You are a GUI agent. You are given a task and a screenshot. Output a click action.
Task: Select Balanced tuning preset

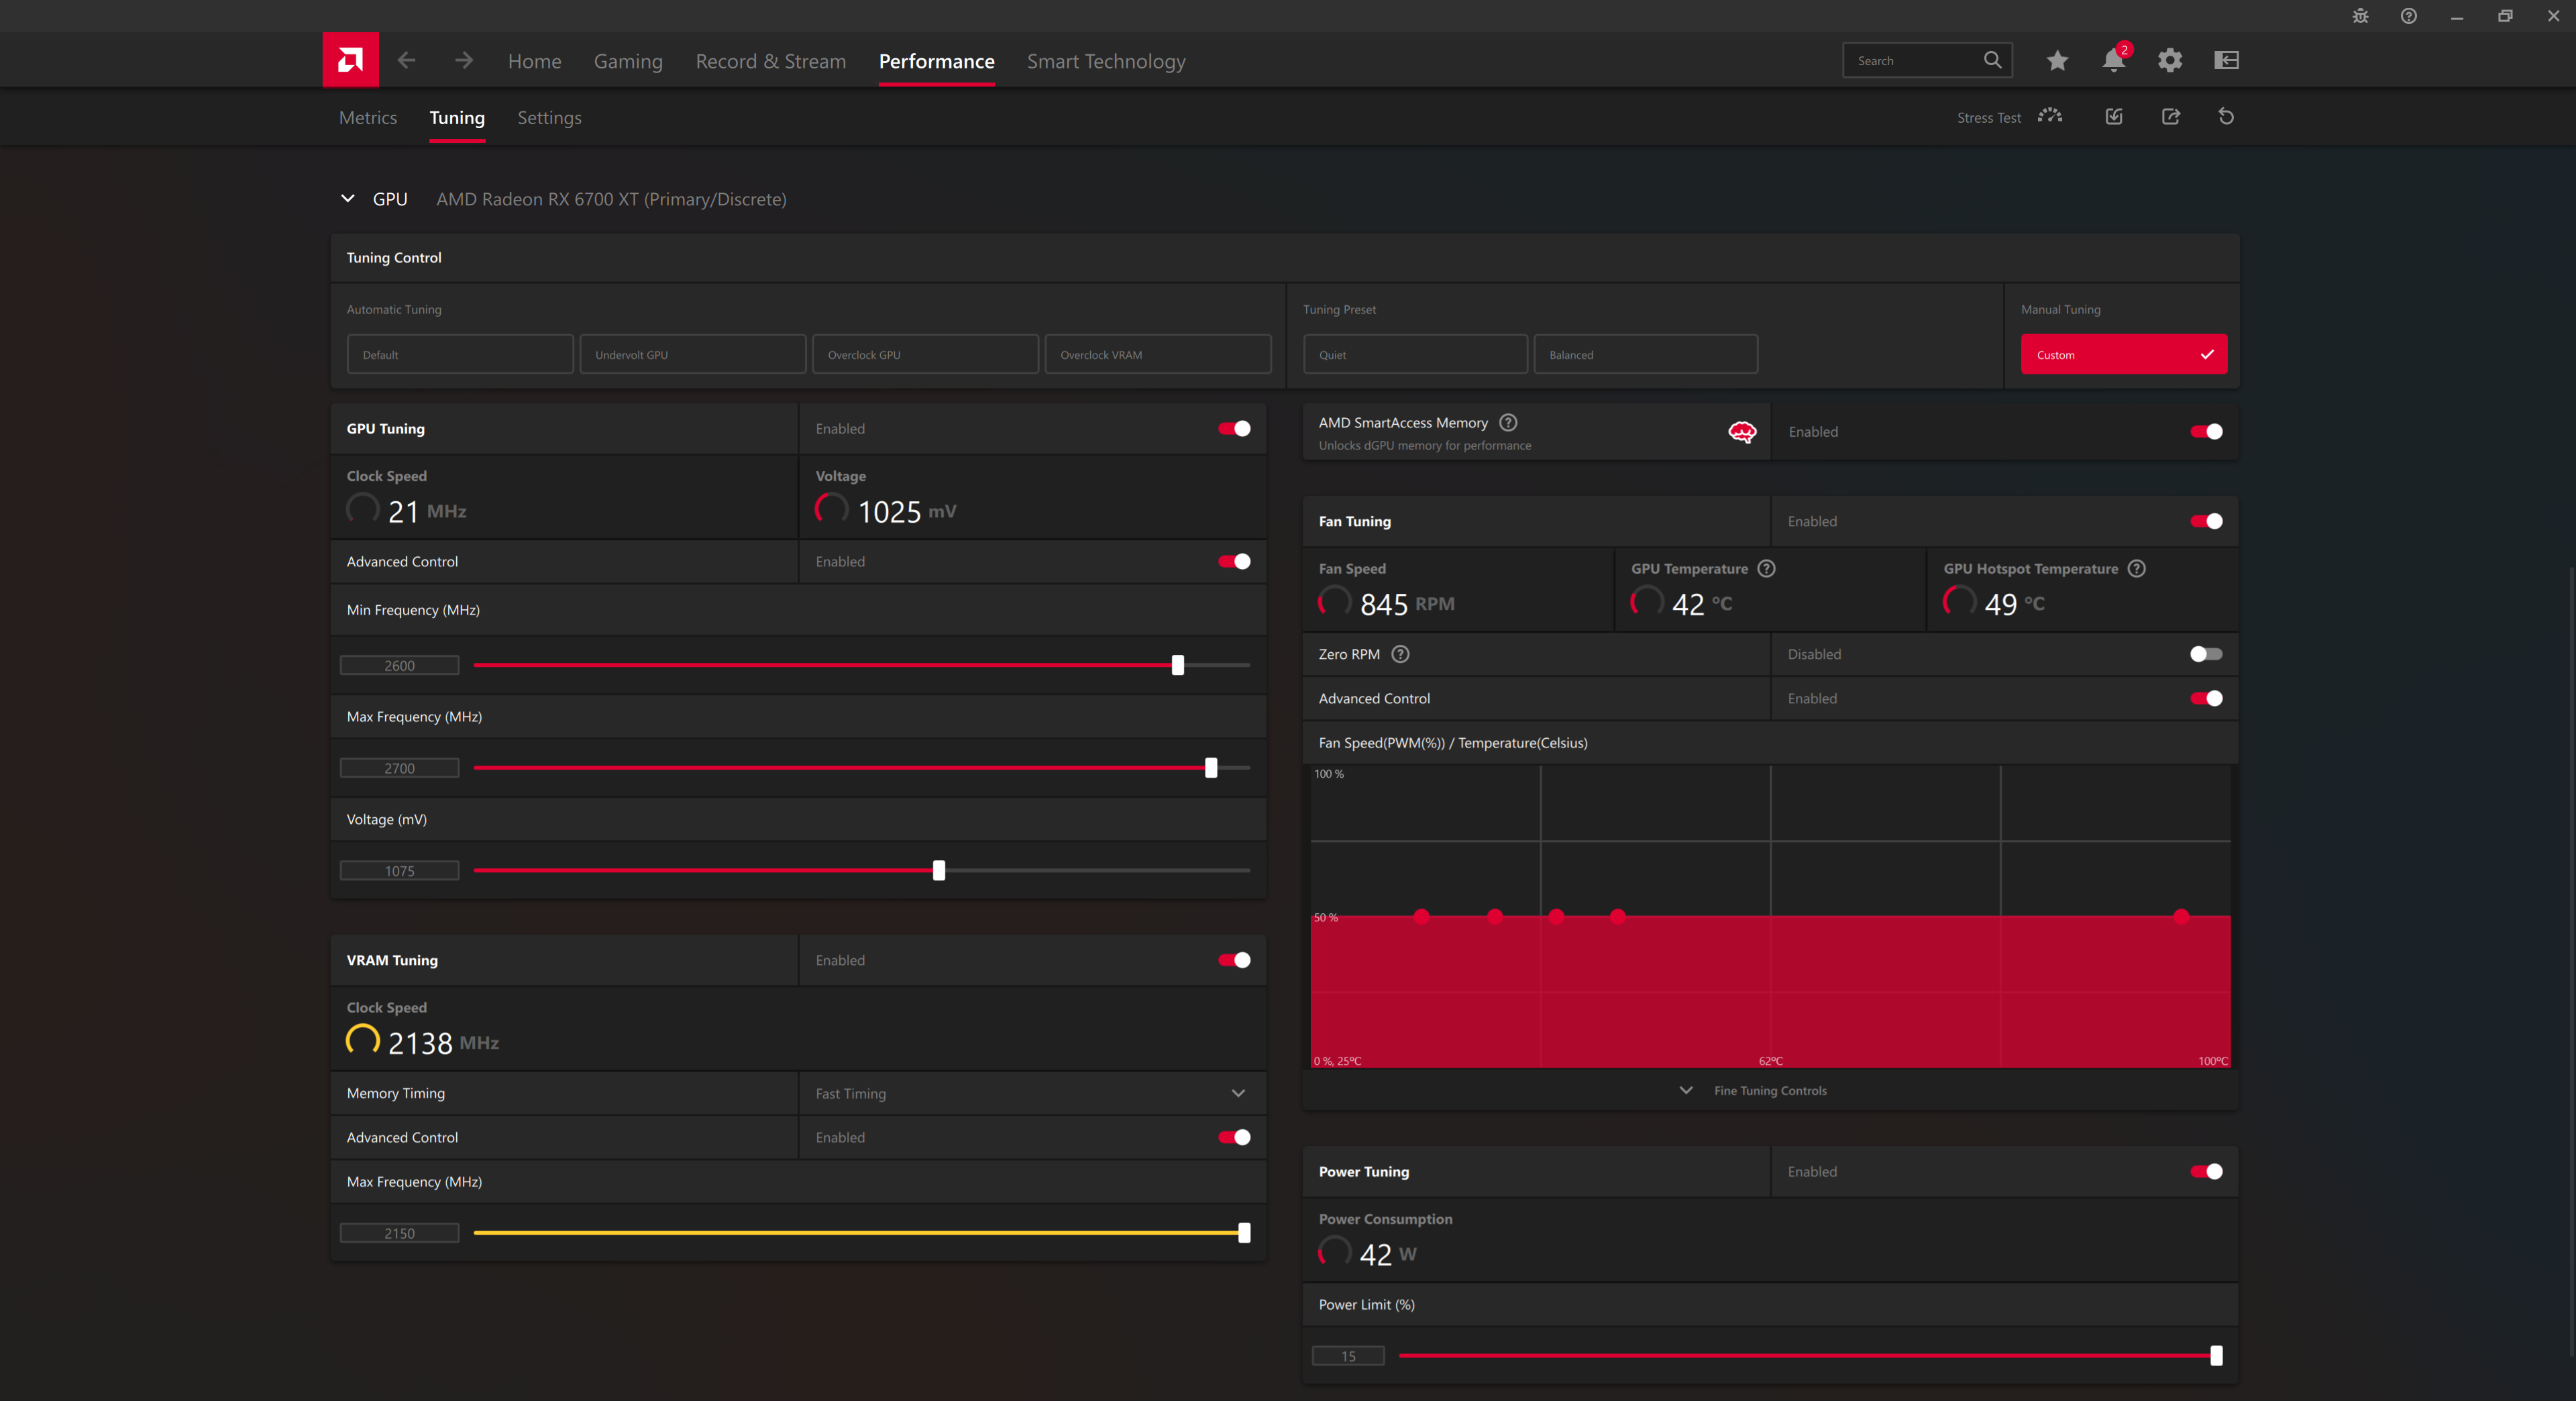click(x=1645, y=354)
